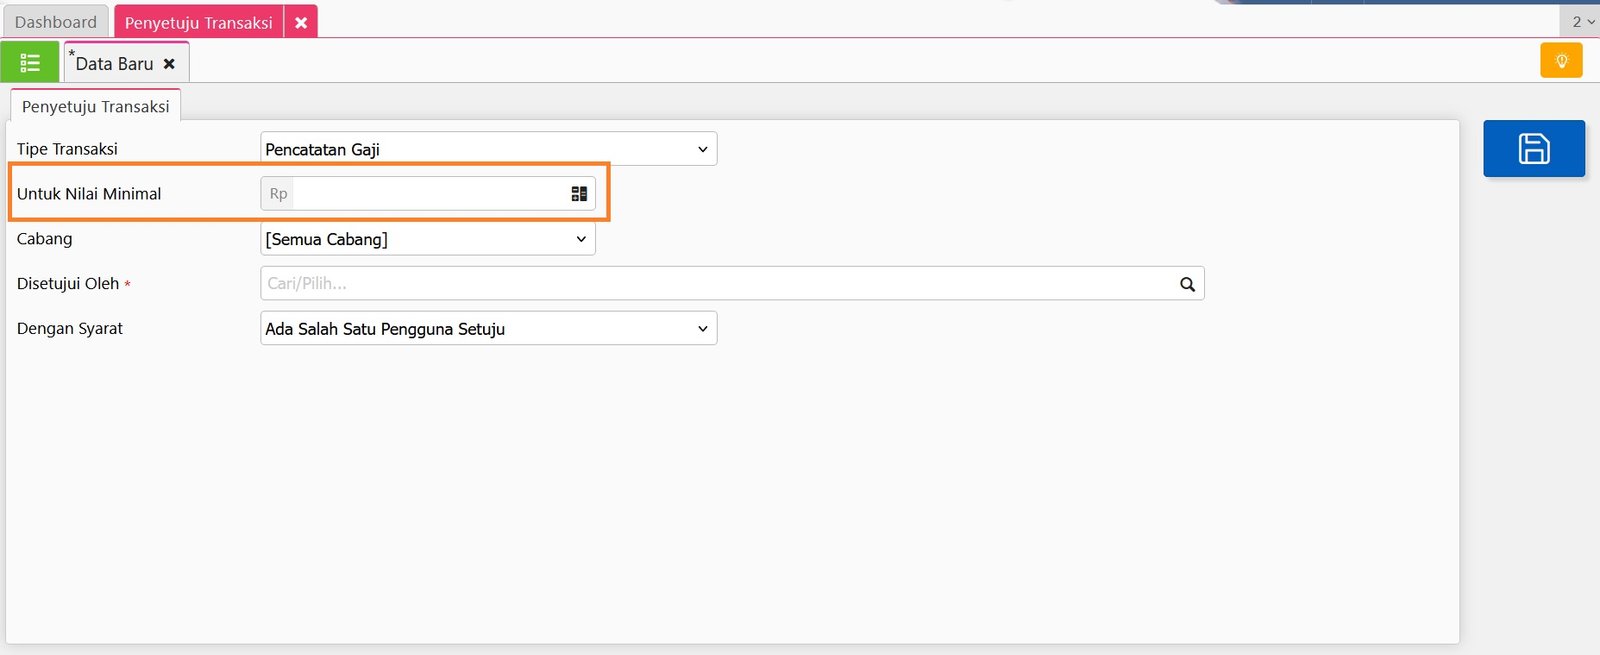Click the Disetujui Oleh field label
This screenshot has width=1600, height=655.
68,284
